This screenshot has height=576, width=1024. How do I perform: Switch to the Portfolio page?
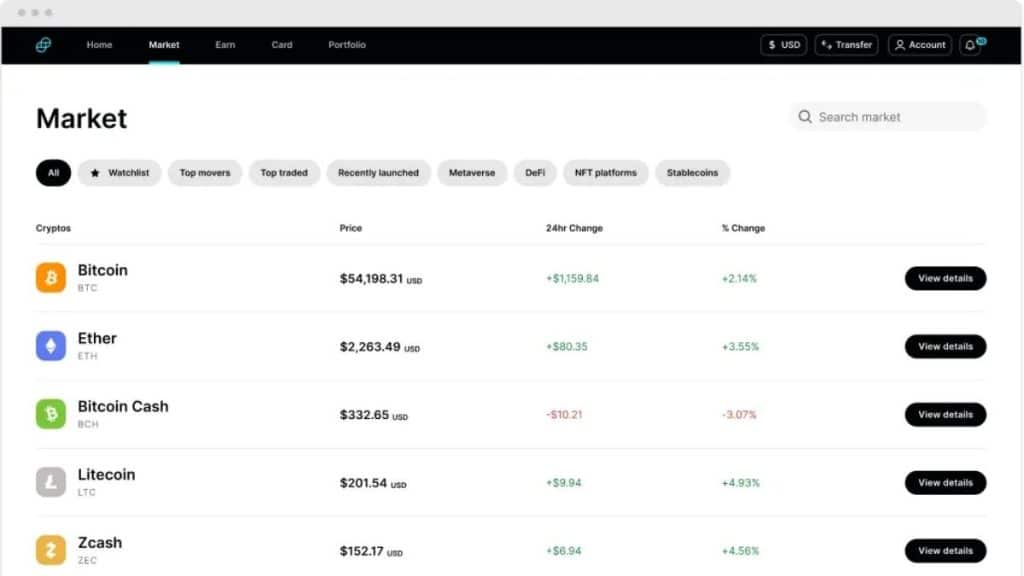tap(347, 44)
